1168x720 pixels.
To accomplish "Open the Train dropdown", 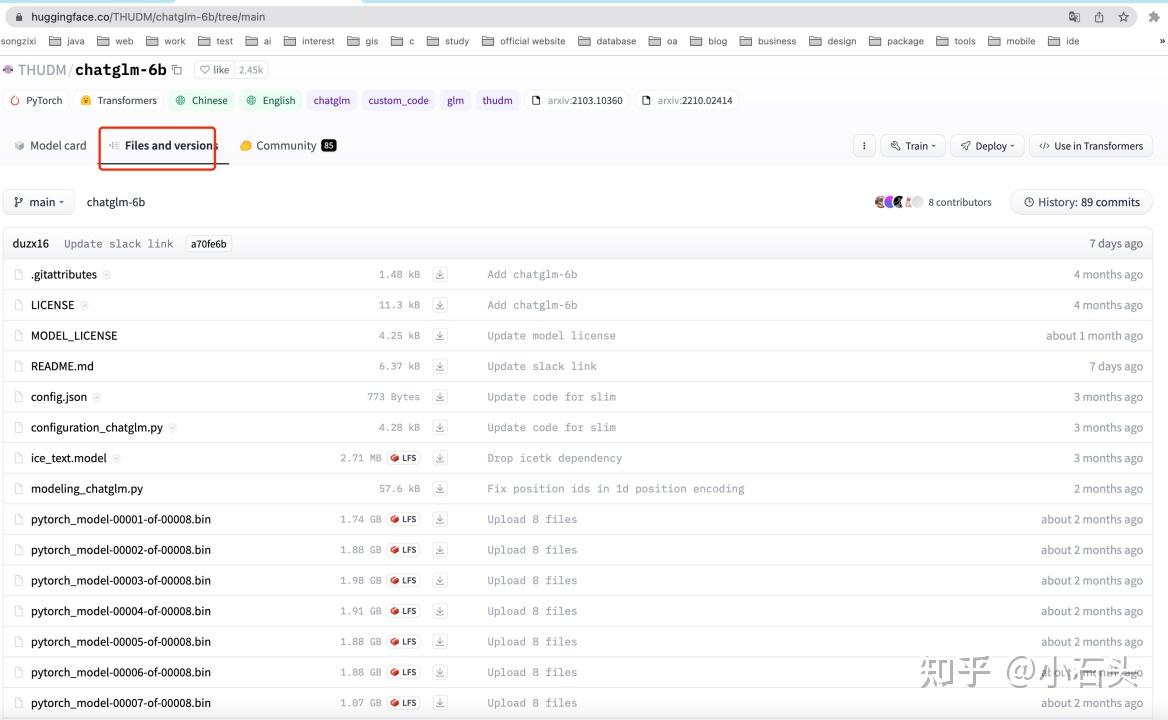I will (912, 145).
